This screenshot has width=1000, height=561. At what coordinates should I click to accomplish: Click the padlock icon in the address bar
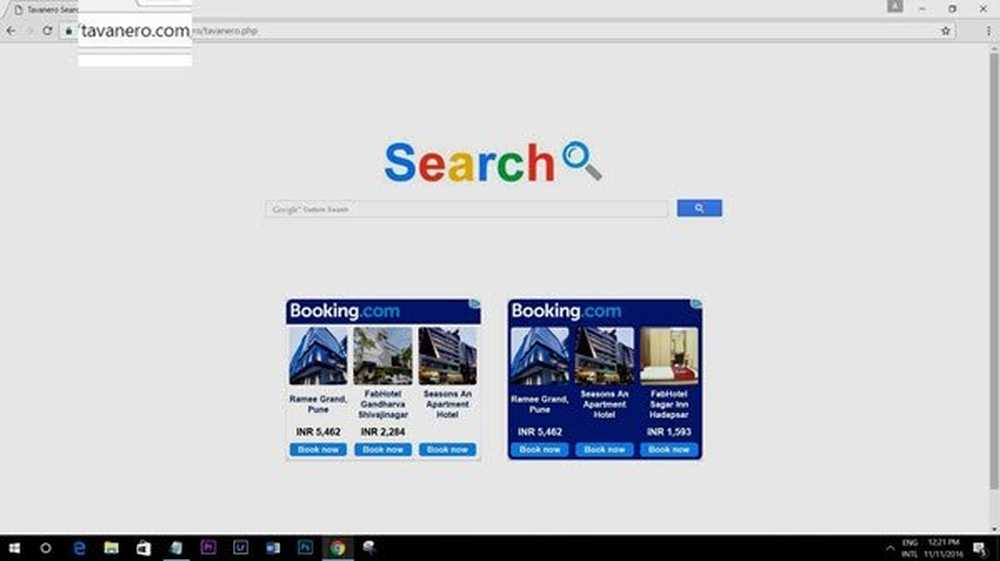69,31
